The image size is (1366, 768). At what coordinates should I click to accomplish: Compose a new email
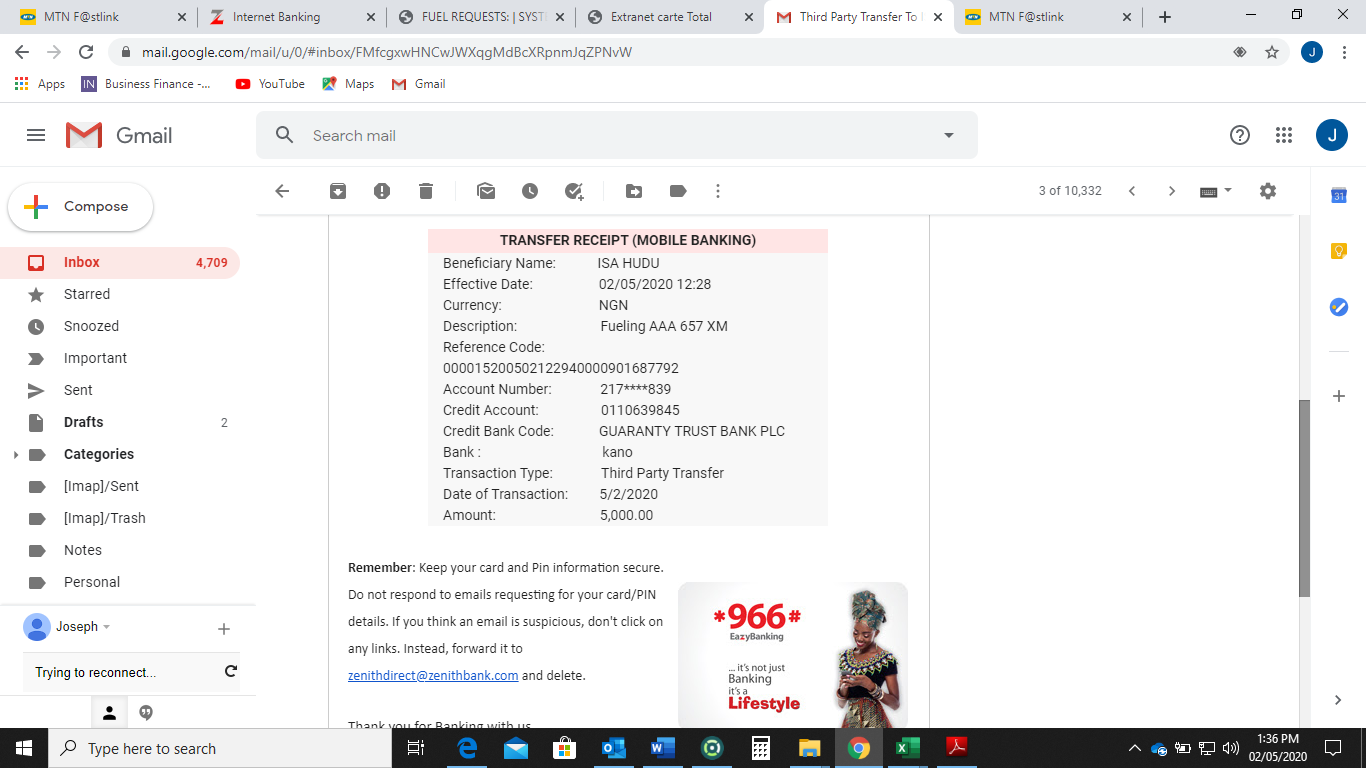click(x=81, y=207)
